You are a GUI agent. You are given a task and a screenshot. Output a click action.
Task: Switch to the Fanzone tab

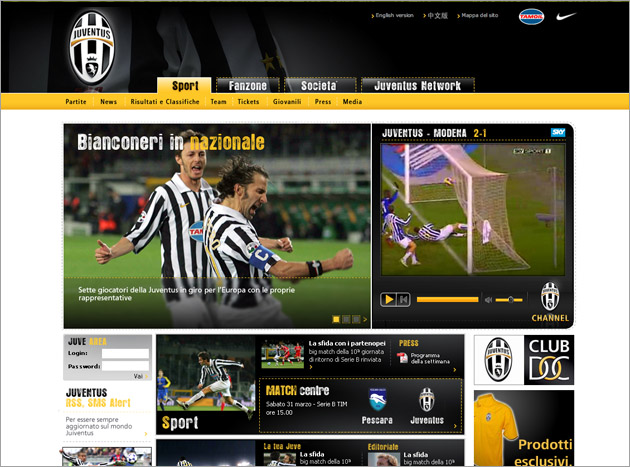pyautogui.click(x=248, y=85)
